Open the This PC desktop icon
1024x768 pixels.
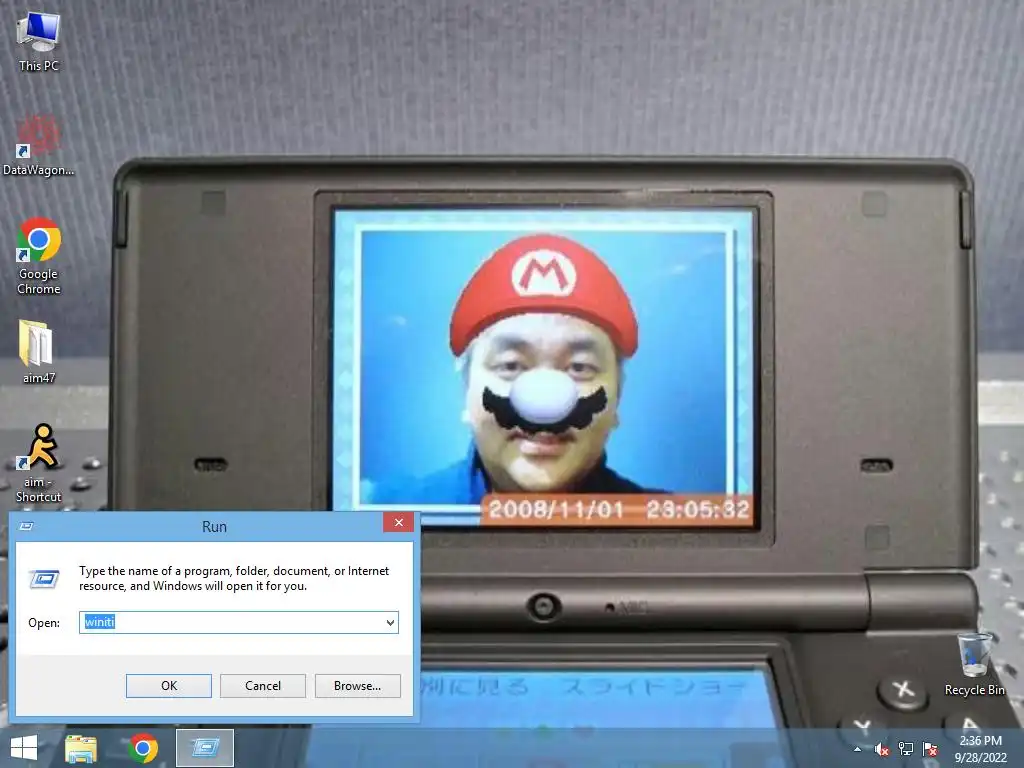tap(39, 42)
